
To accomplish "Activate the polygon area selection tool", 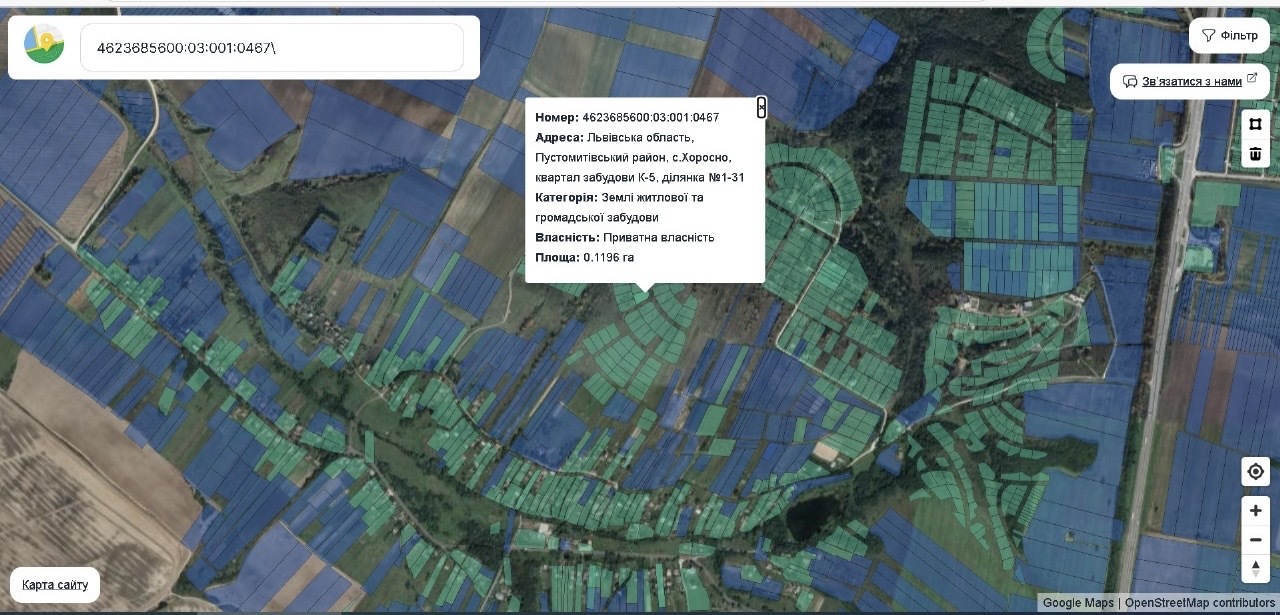I will 1255,124.
